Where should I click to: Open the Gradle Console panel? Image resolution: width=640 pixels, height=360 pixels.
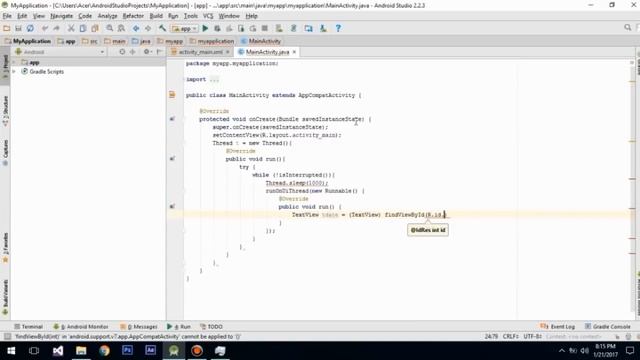pos(608,327)
